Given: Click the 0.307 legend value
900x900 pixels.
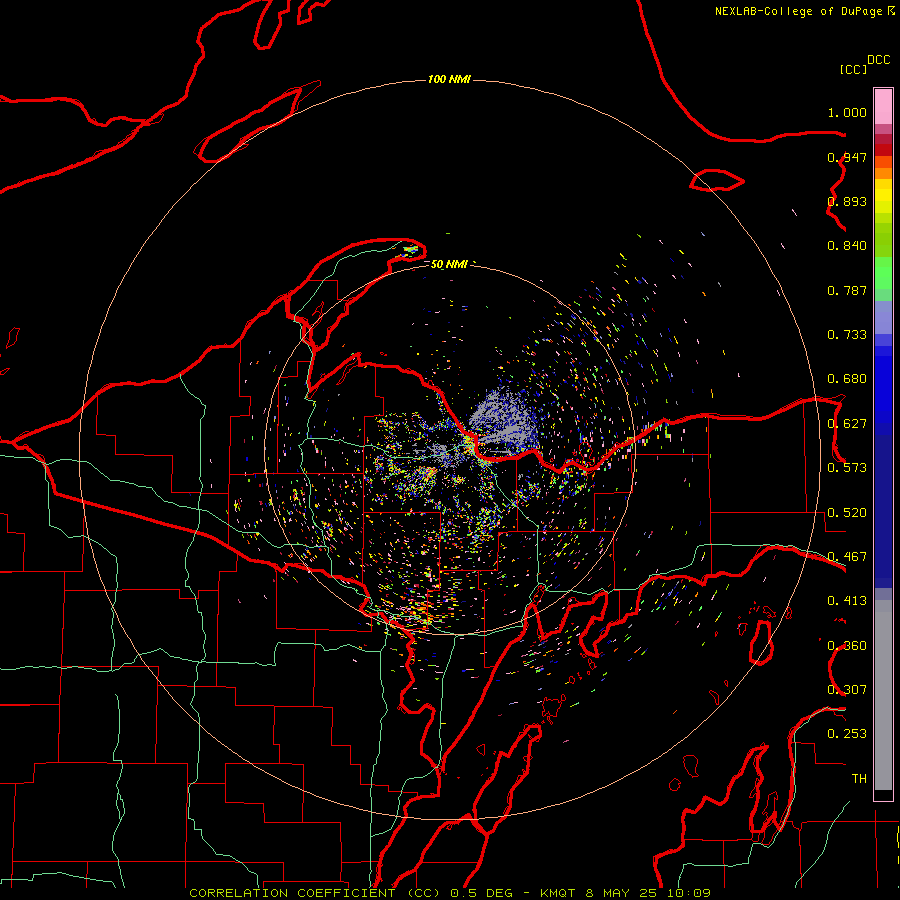Looking at the screenshot, I should coord(847,690).
